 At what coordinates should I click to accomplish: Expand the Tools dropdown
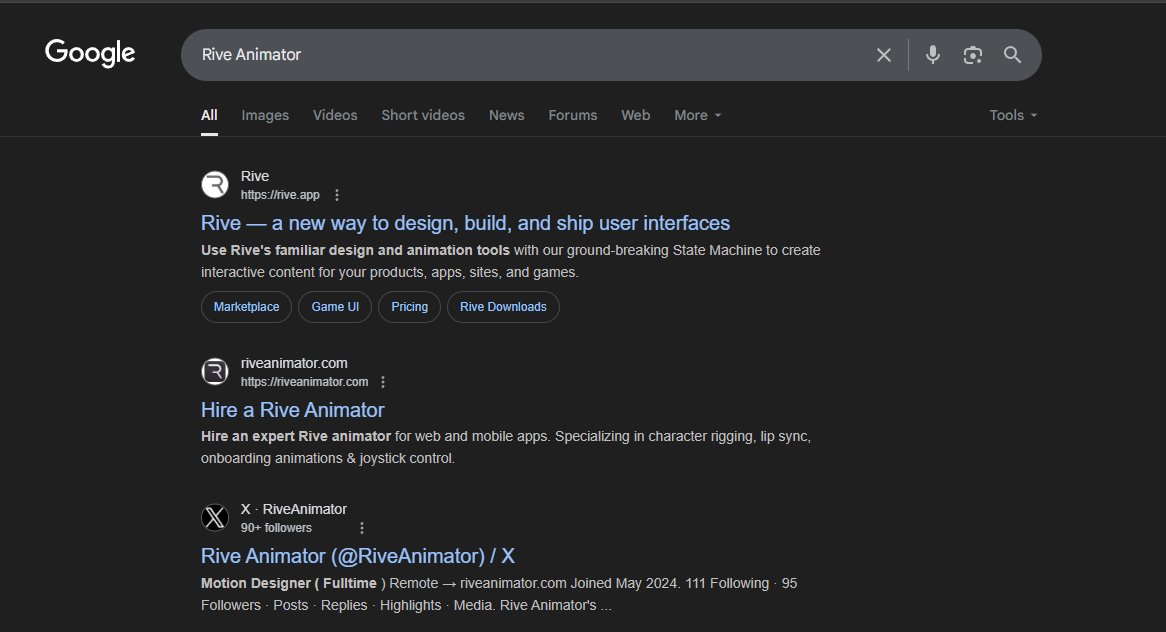tap(1013, 115)
